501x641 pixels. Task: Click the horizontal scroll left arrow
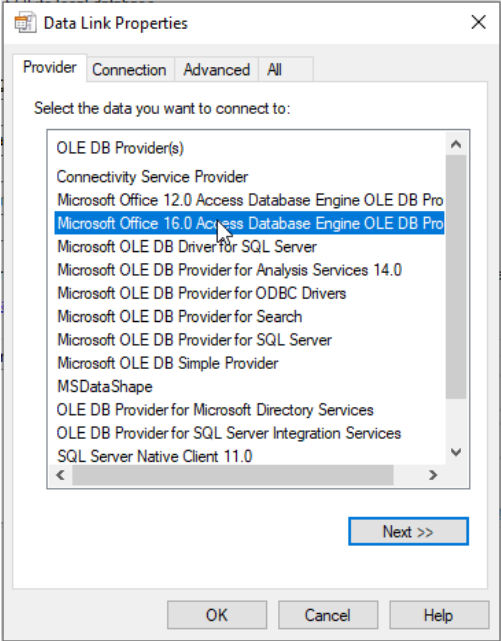coord(60,475)
